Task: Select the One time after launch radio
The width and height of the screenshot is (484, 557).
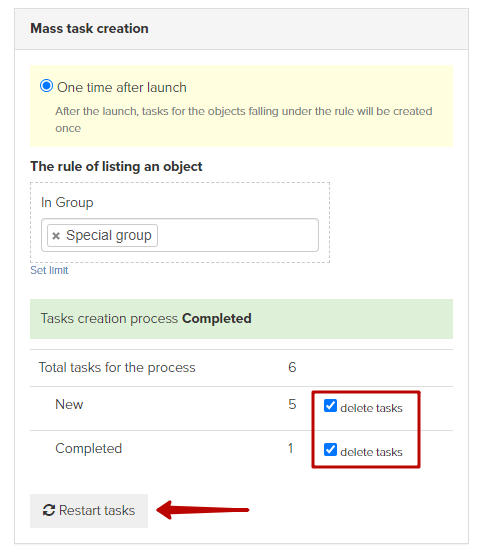Action: pyautogui.click(x=47, y=86)
